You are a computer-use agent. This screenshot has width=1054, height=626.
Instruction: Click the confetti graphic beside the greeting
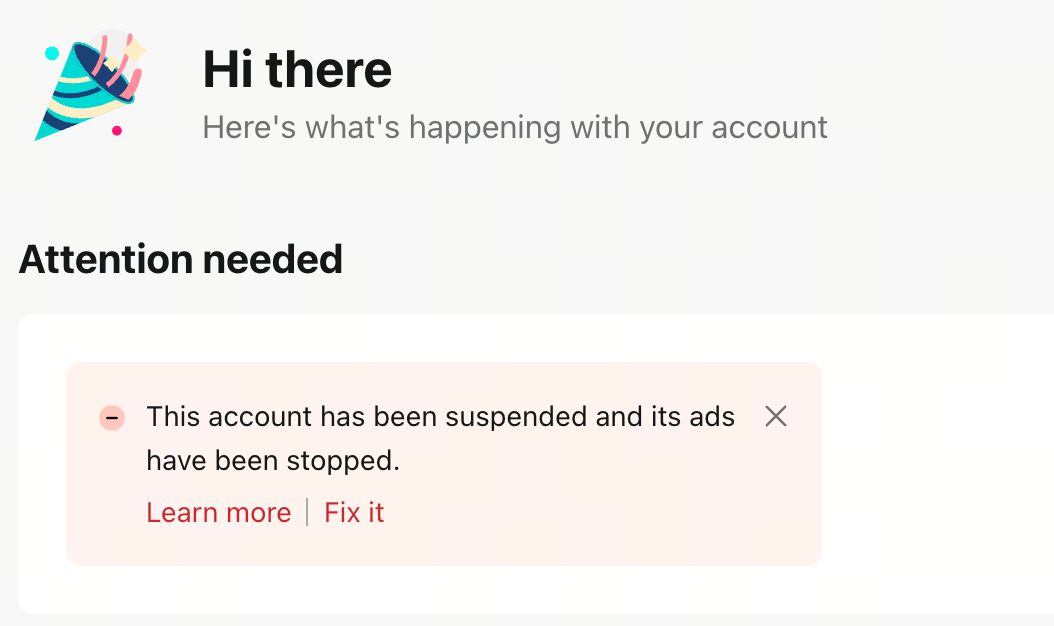click(x=88, y=85)
